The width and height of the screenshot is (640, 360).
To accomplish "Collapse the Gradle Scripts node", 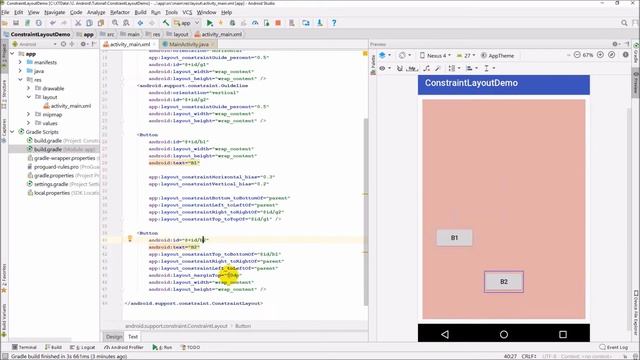I will (12, 132).
